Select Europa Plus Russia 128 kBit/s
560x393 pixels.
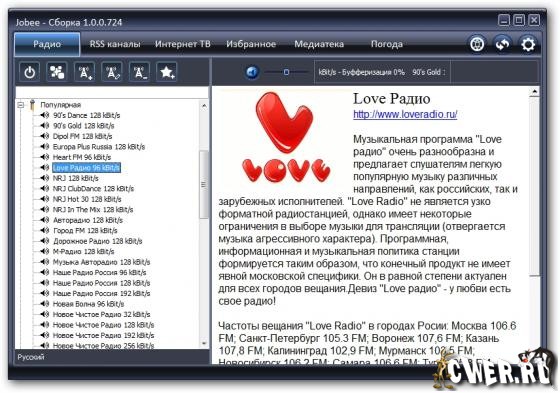(99, 146)
